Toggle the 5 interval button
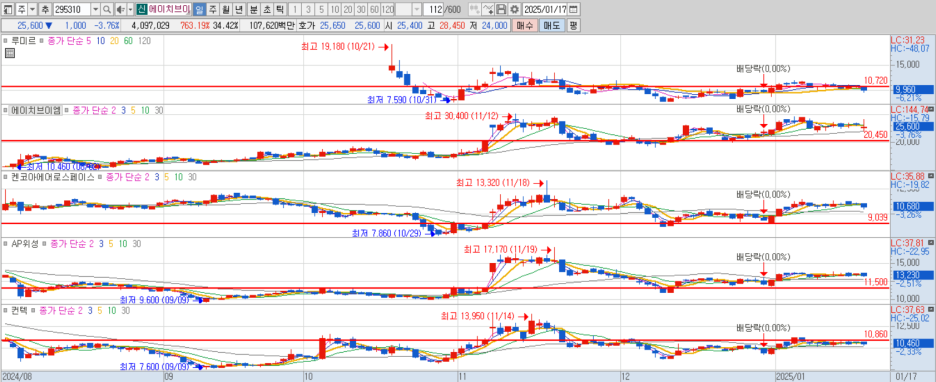 pos(322,10)
